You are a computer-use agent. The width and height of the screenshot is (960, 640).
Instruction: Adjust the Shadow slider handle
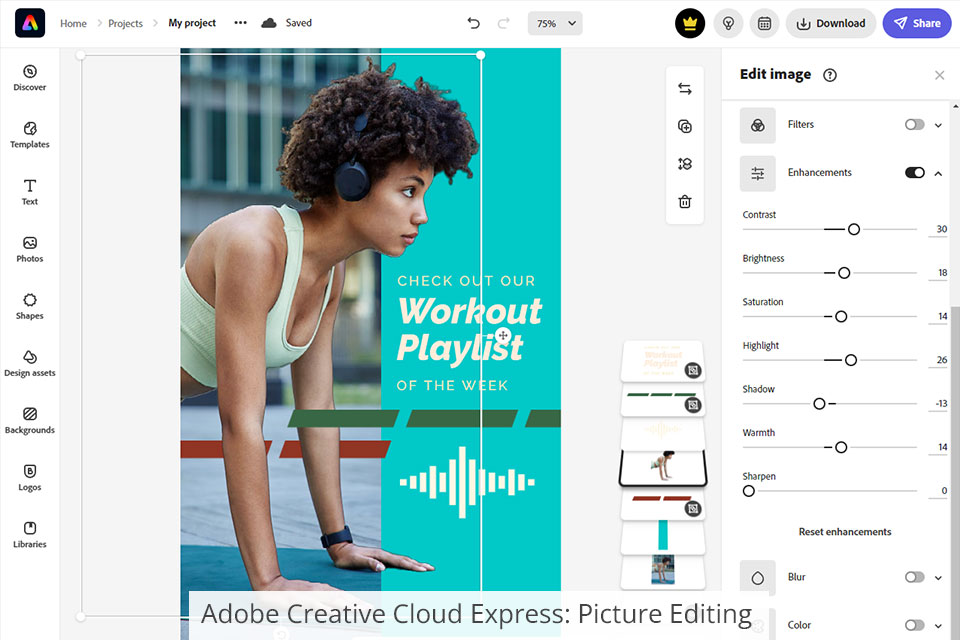[x=819, y=404]
